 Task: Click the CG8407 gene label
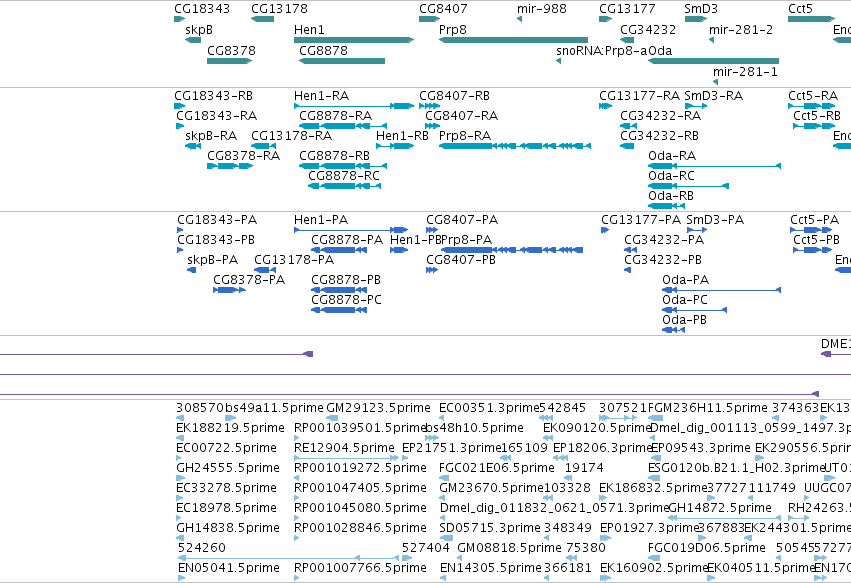coord(443,9)
